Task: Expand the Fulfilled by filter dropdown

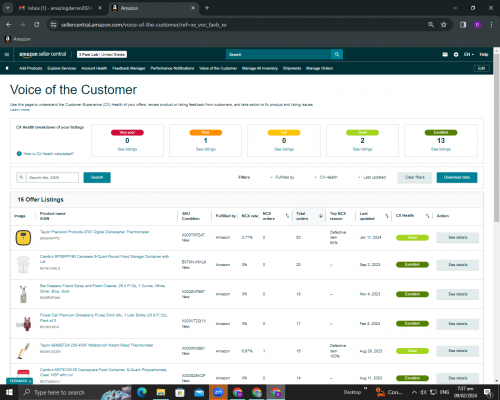Action: (x=282, y=177)
